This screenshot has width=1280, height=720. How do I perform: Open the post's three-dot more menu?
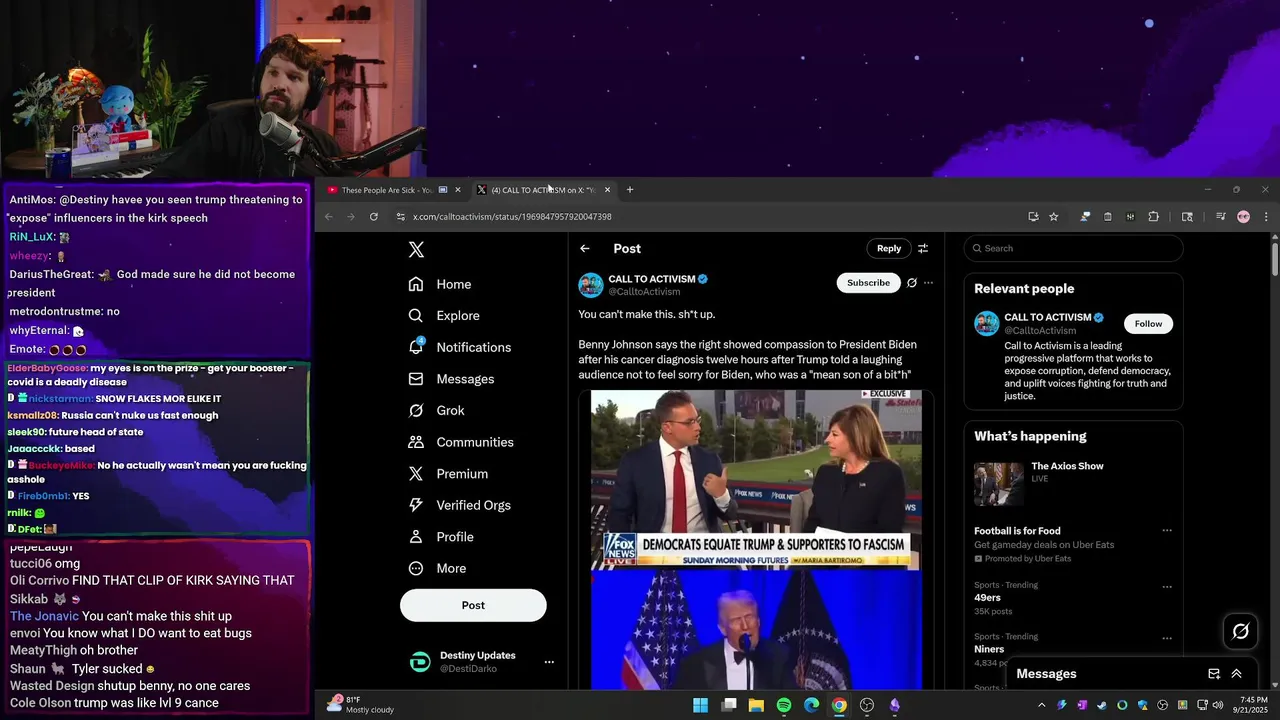click(928, 283)
